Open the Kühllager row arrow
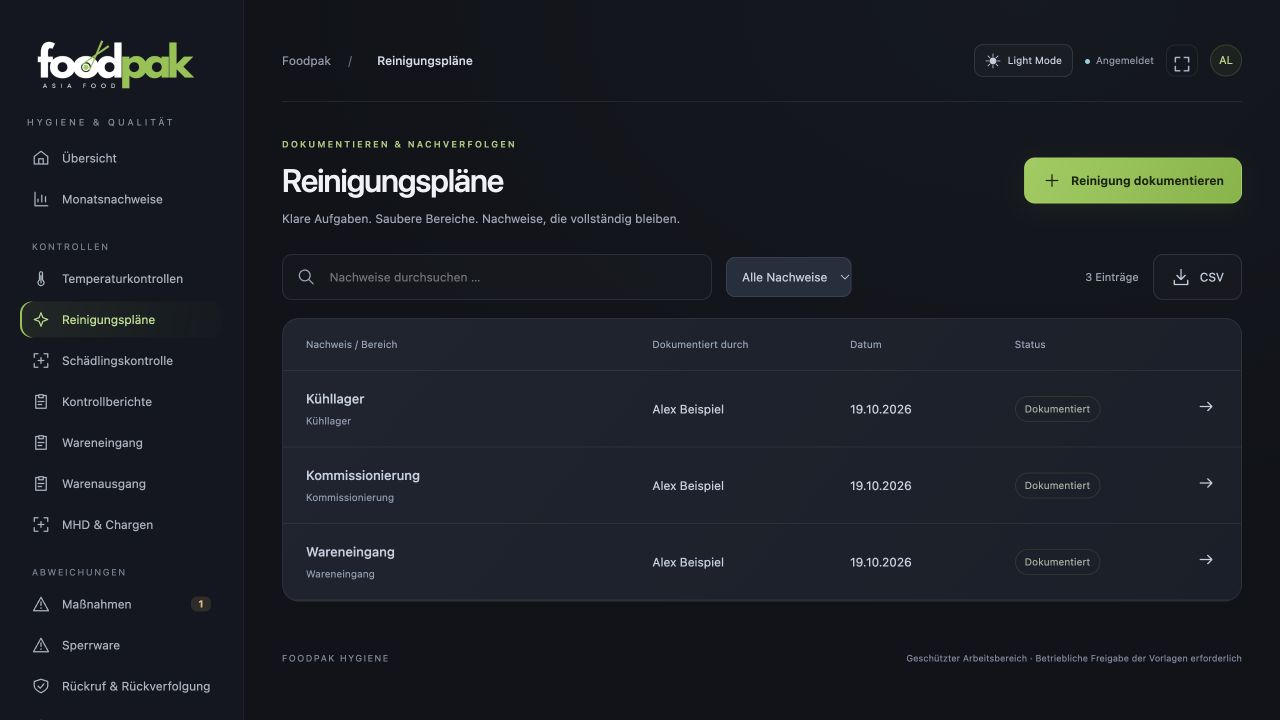This screenshot has height=720, width=1280. (x=1206, y=407)
